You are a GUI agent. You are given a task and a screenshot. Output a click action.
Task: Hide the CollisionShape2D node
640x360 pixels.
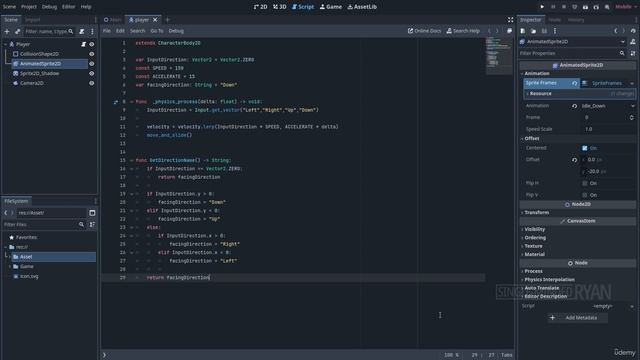pyautogui.click(x=91, y=54)
